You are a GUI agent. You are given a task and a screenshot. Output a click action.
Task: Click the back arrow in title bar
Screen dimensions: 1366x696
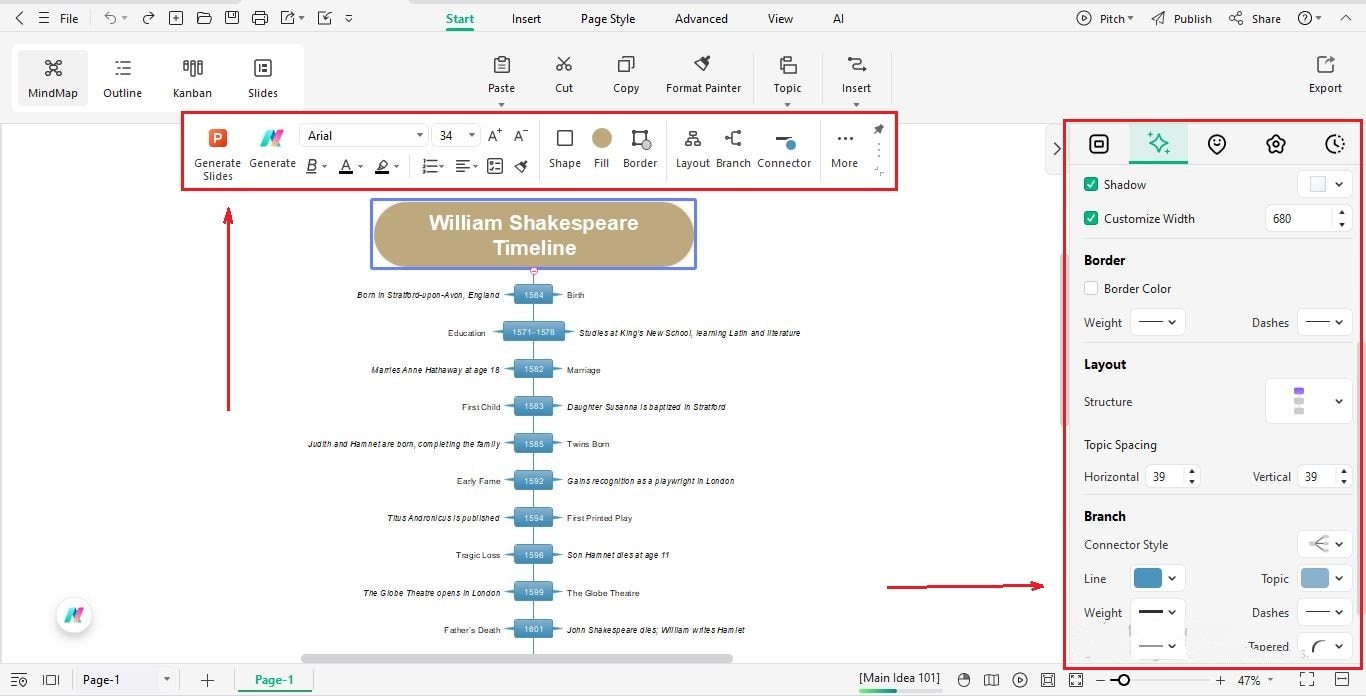pyautogui.click(x=19, y=18)
